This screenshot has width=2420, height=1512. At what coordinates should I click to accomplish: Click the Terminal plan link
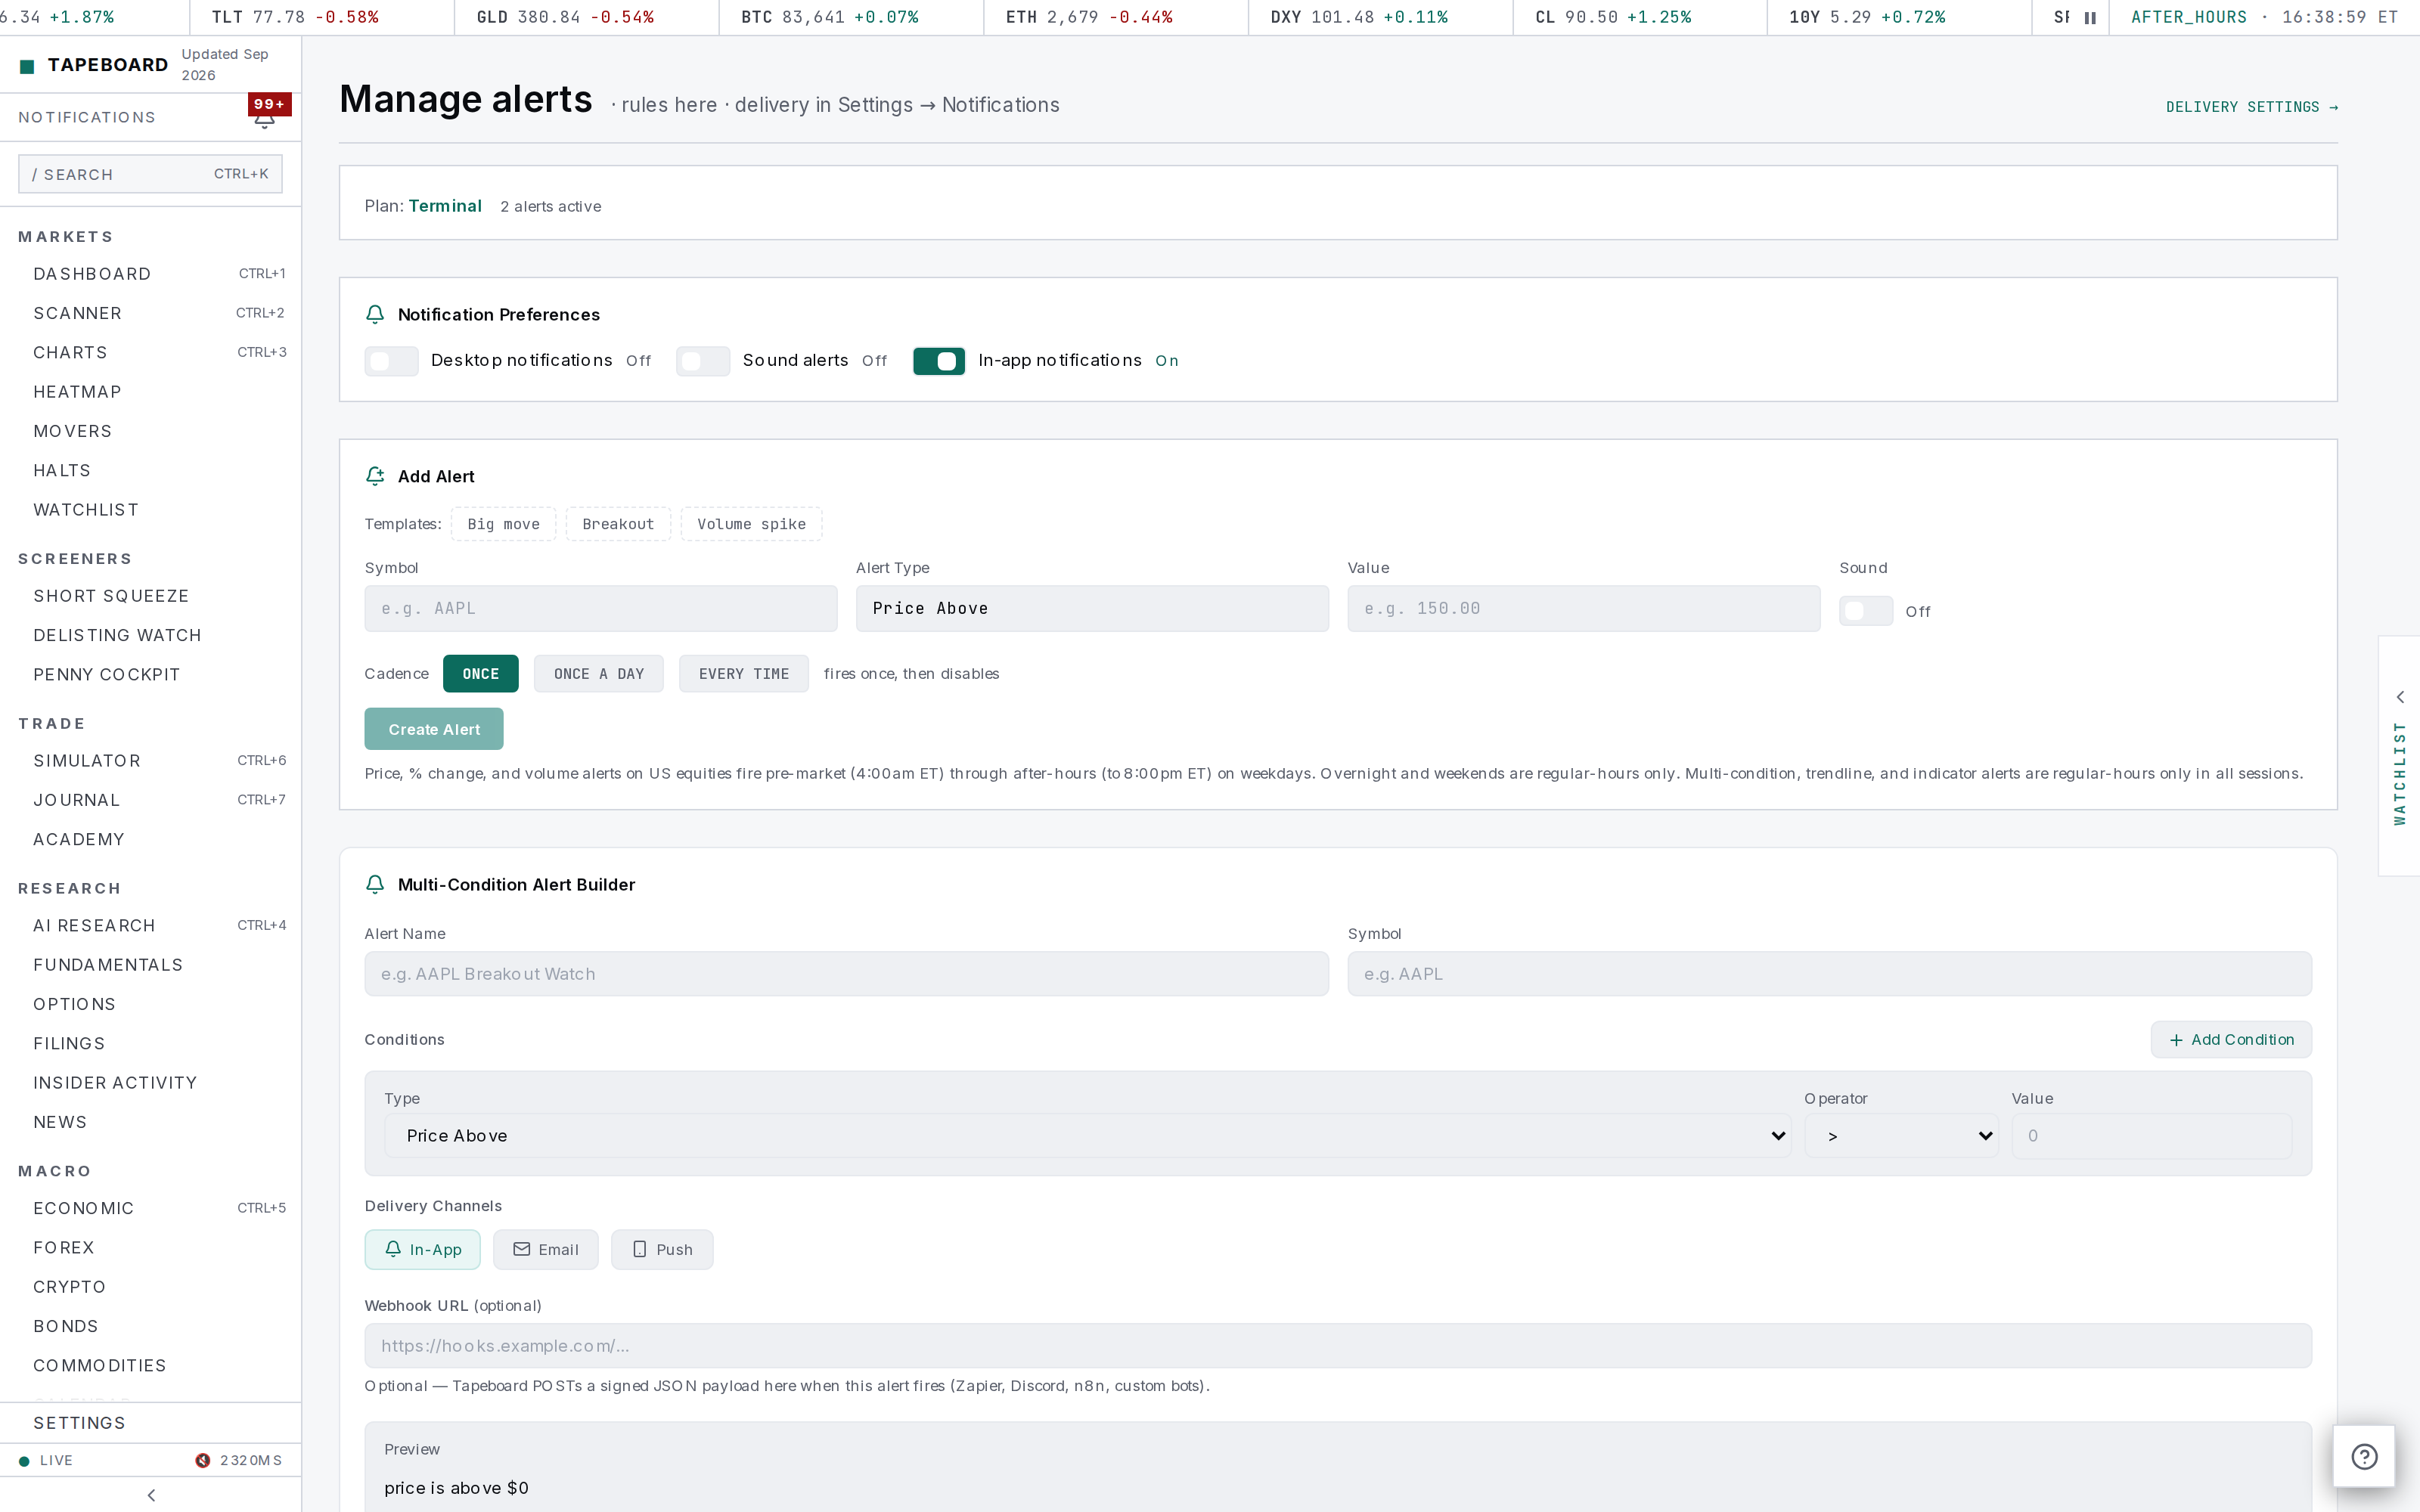pos(445,206)
